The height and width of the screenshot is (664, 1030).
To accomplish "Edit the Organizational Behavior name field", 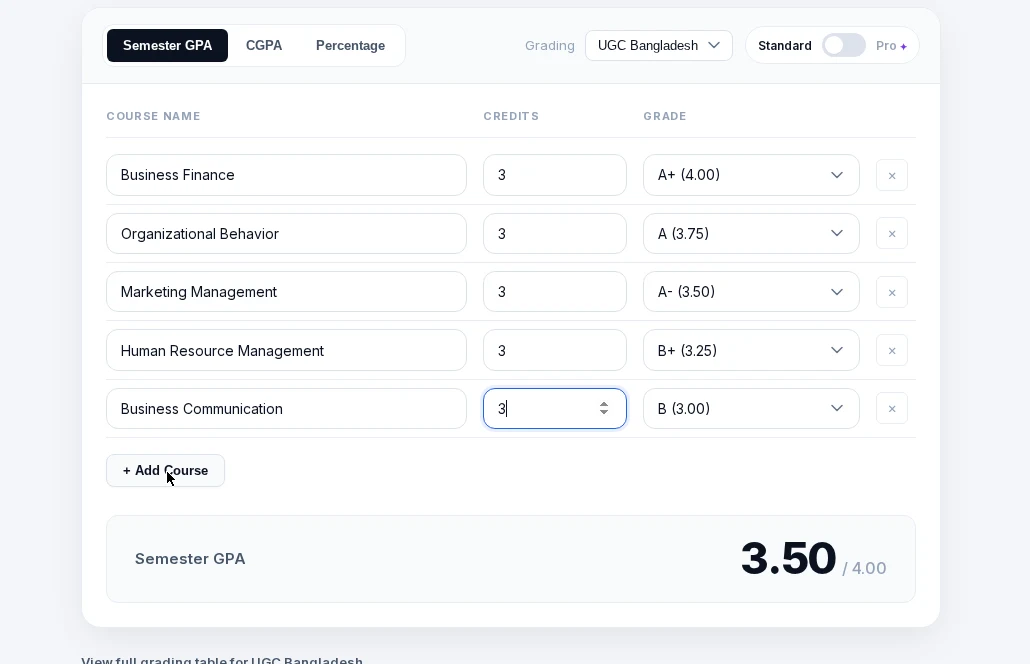I will point(286,234).
